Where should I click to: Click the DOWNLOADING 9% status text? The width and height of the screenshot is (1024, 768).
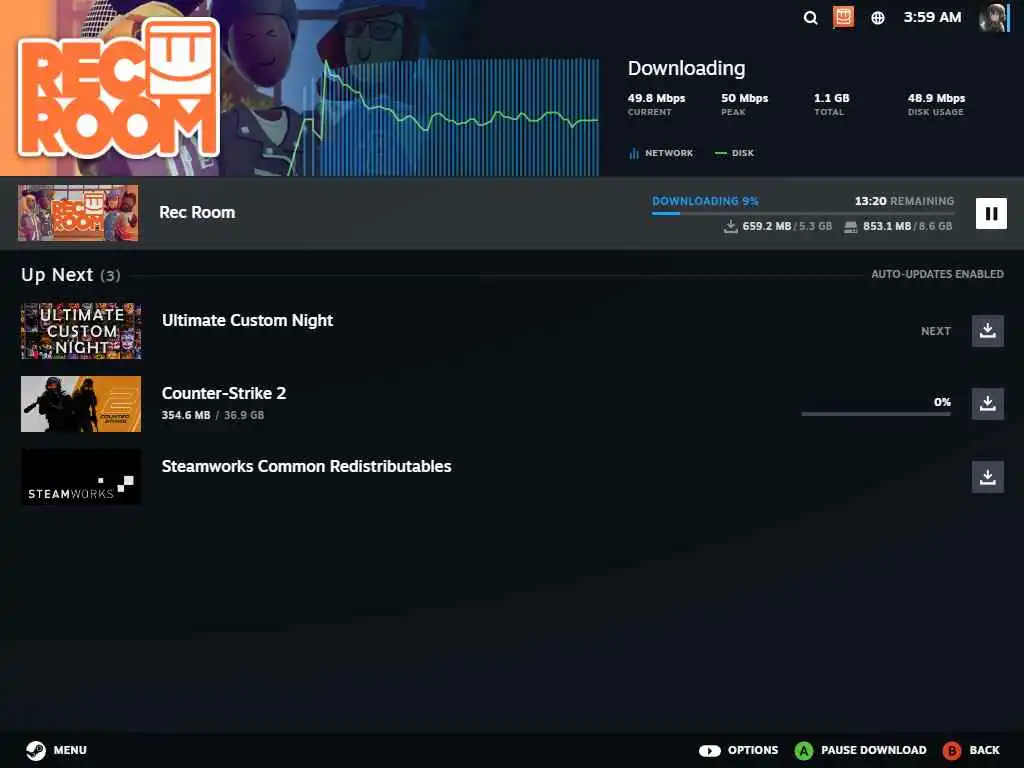(705, 201)
